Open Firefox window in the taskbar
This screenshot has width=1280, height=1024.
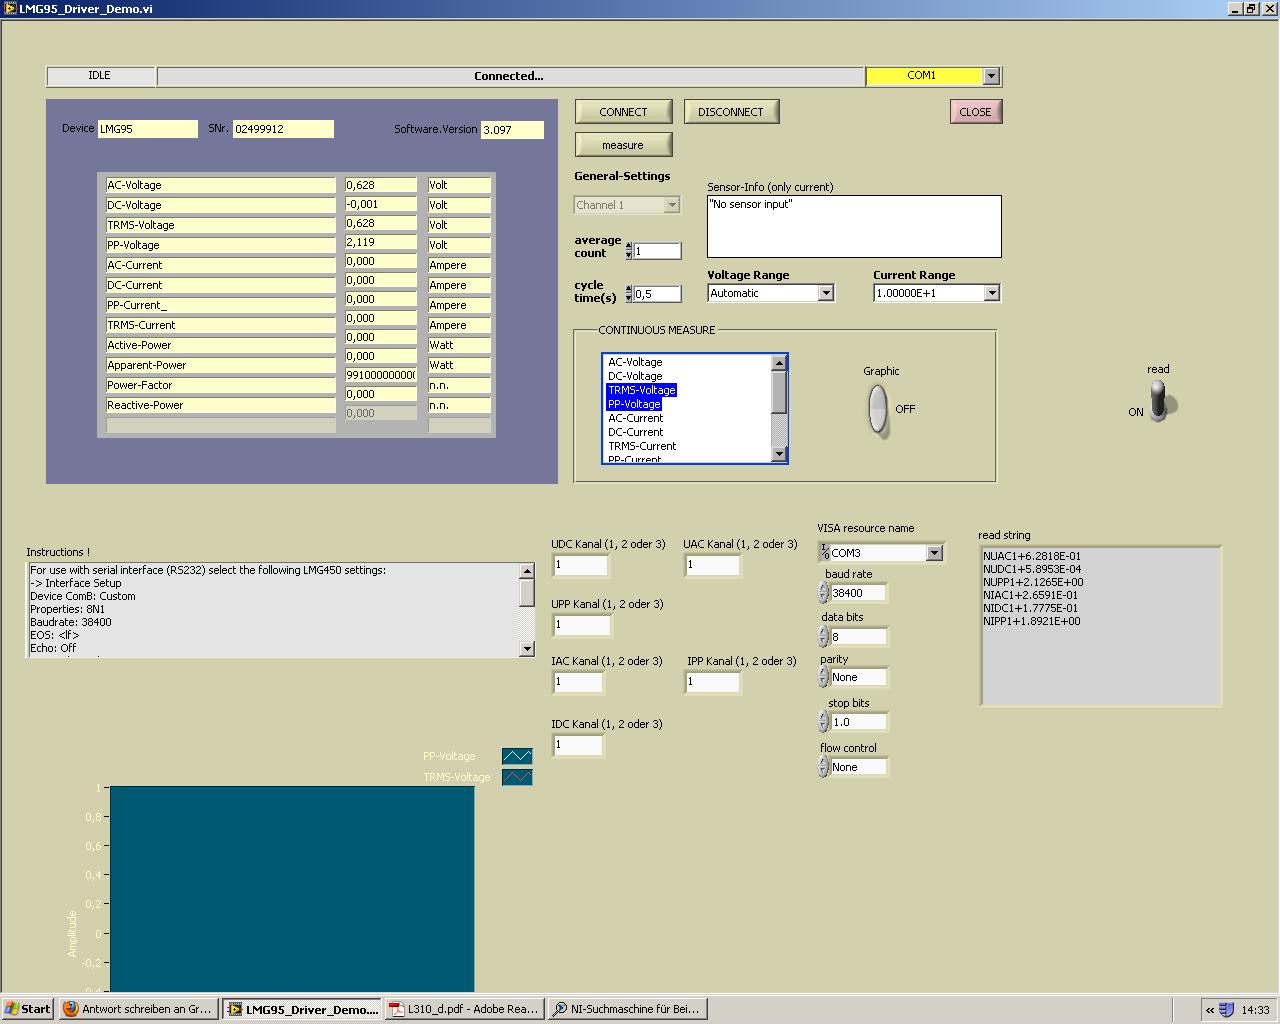tap(138, 1009)
